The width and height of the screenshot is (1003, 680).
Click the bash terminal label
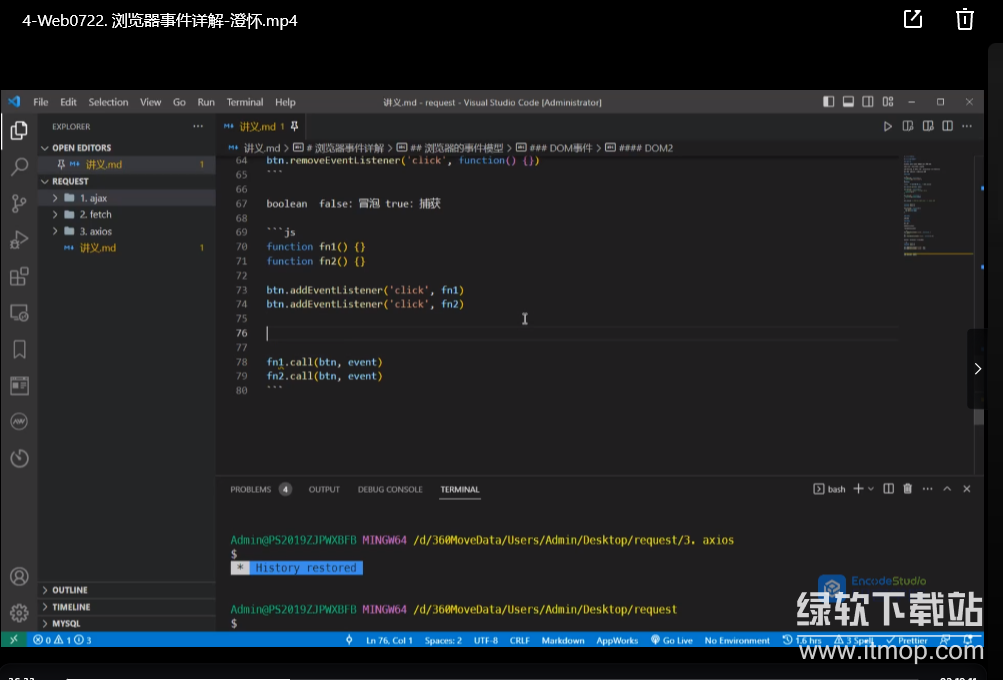point(829,489)
